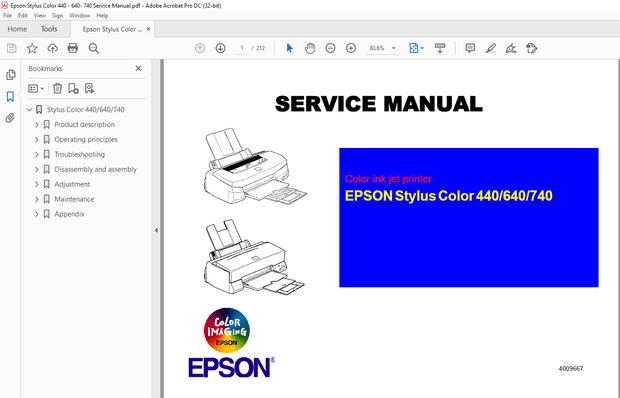Click the 80.6% zoom value field
The width and height of the screenshot is (620, 398).
point(377,48)
